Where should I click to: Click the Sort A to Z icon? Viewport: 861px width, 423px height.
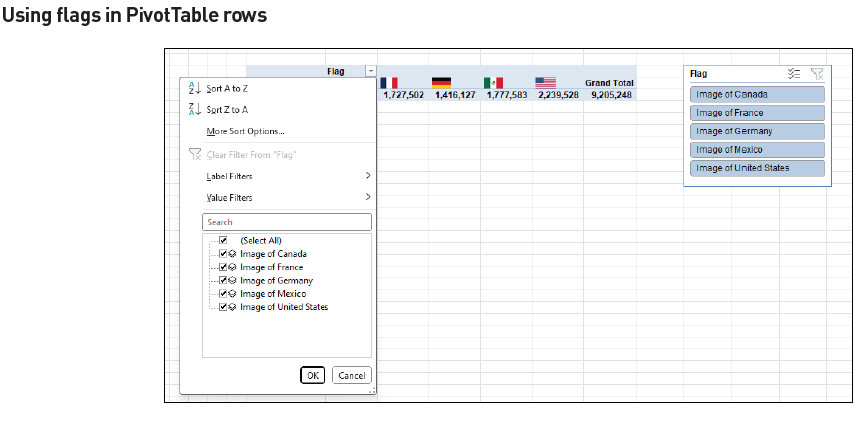pos(195,88)
